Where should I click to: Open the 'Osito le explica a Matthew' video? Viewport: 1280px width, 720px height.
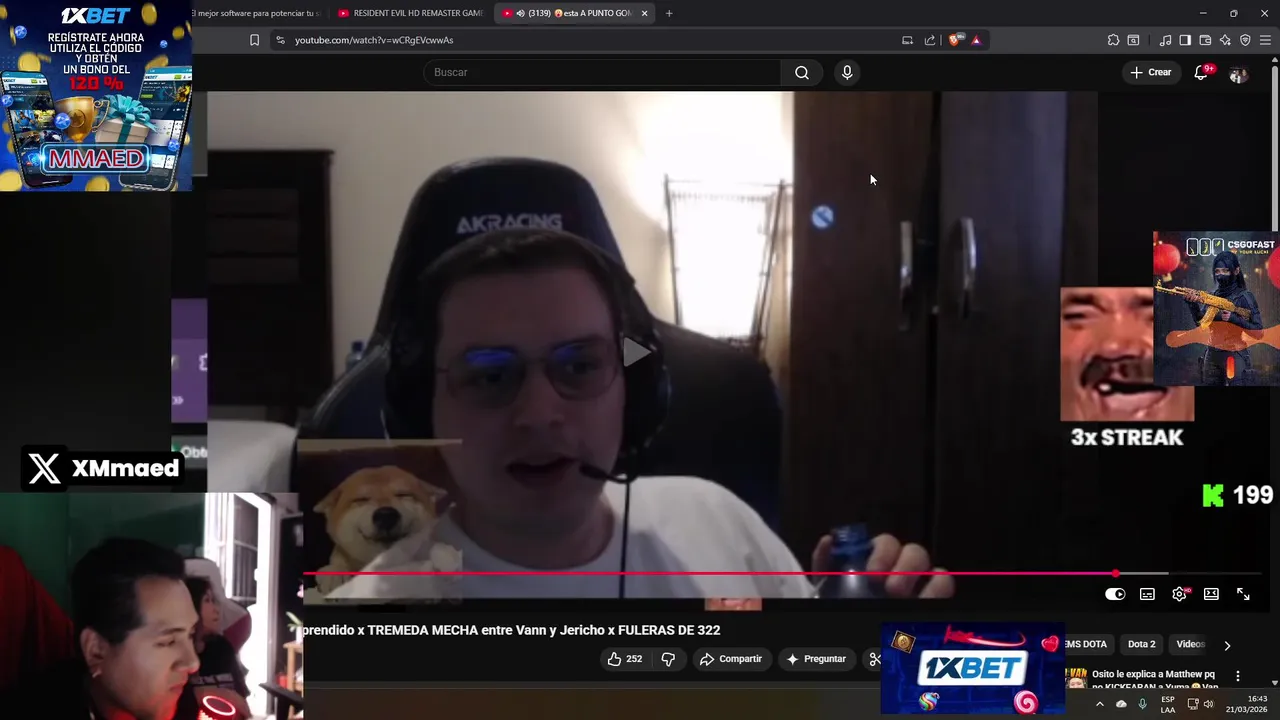(x=1153, y=680)
